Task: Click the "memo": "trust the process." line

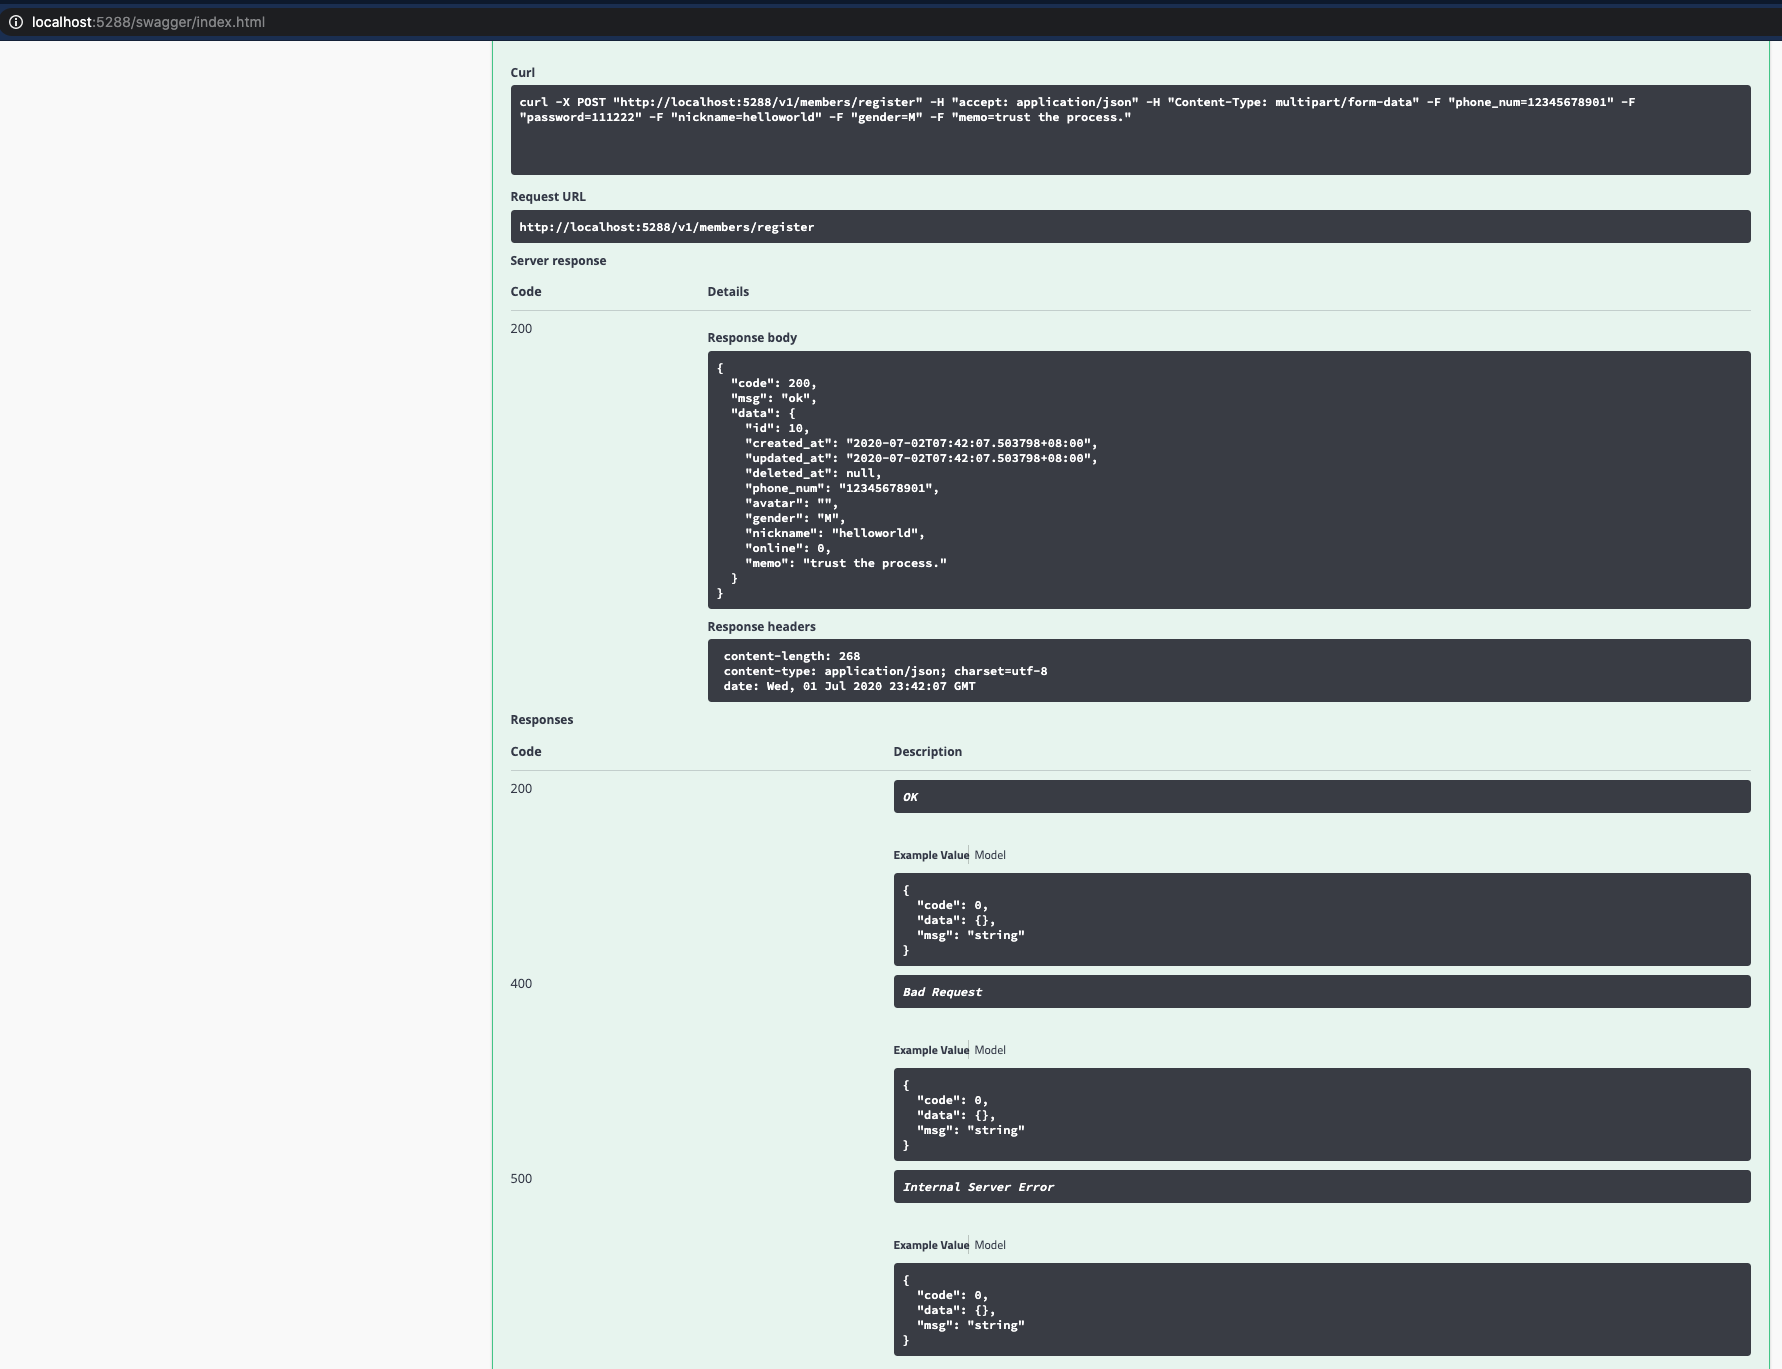Action: 846,563
